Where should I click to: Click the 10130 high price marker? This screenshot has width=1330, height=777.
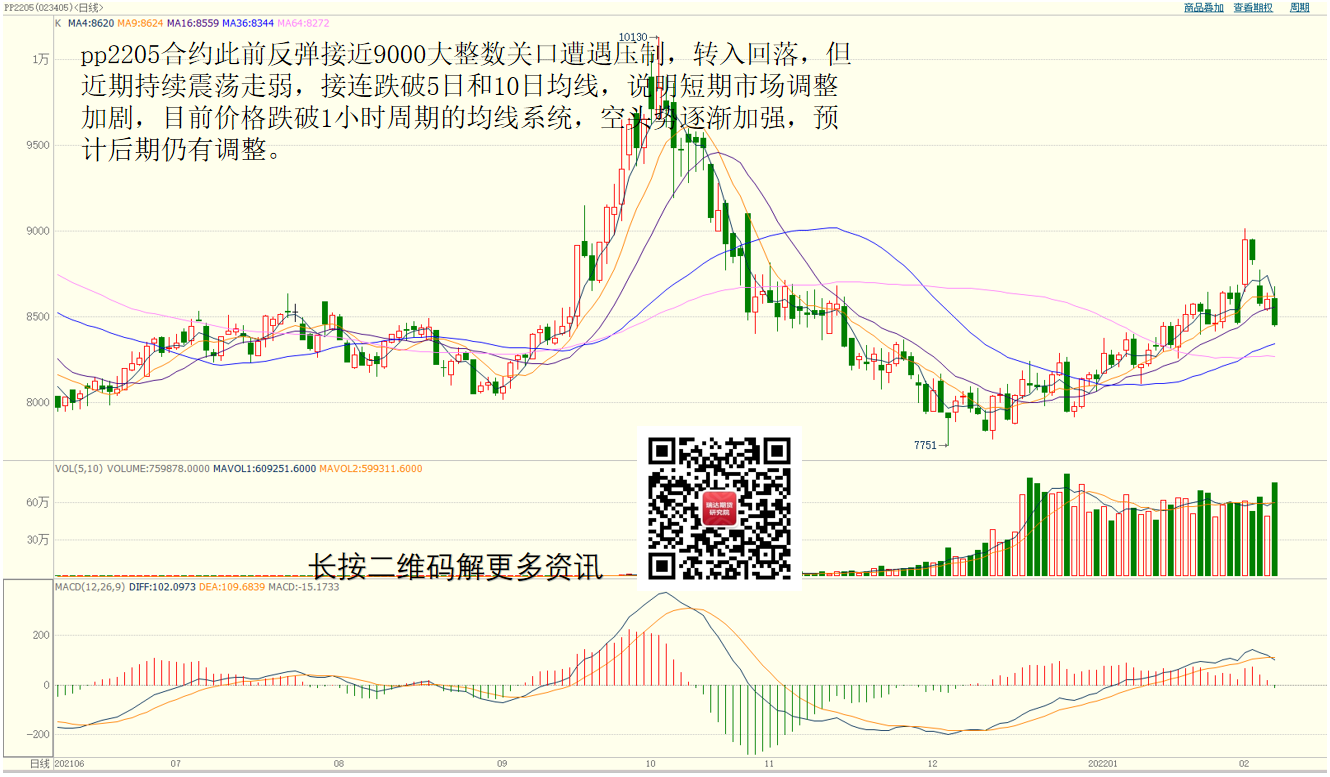pos(633,36)
